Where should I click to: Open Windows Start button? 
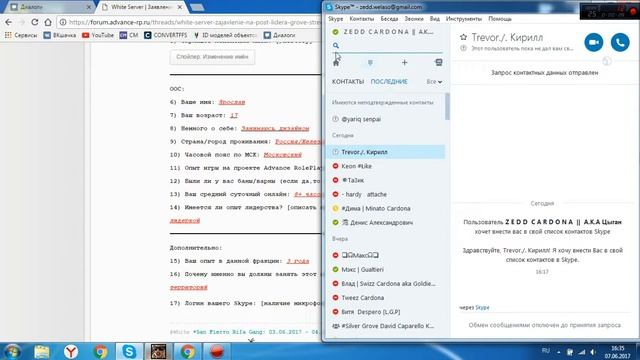click(x=12, y=351)
